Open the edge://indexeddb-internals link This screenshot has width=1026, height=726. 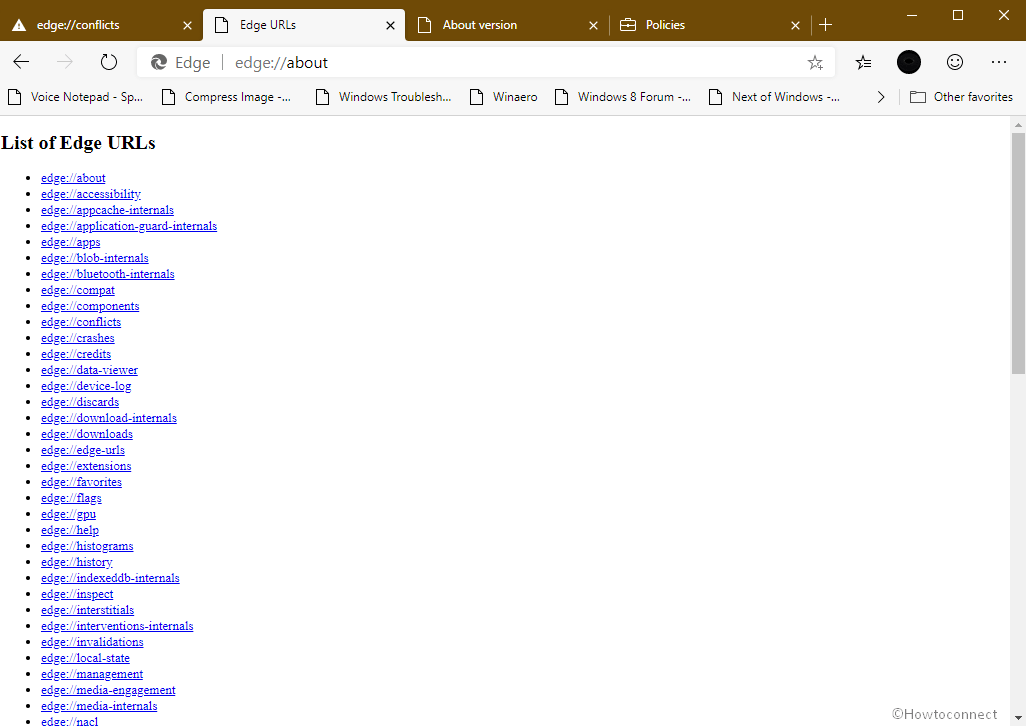[x=110, y=578]
